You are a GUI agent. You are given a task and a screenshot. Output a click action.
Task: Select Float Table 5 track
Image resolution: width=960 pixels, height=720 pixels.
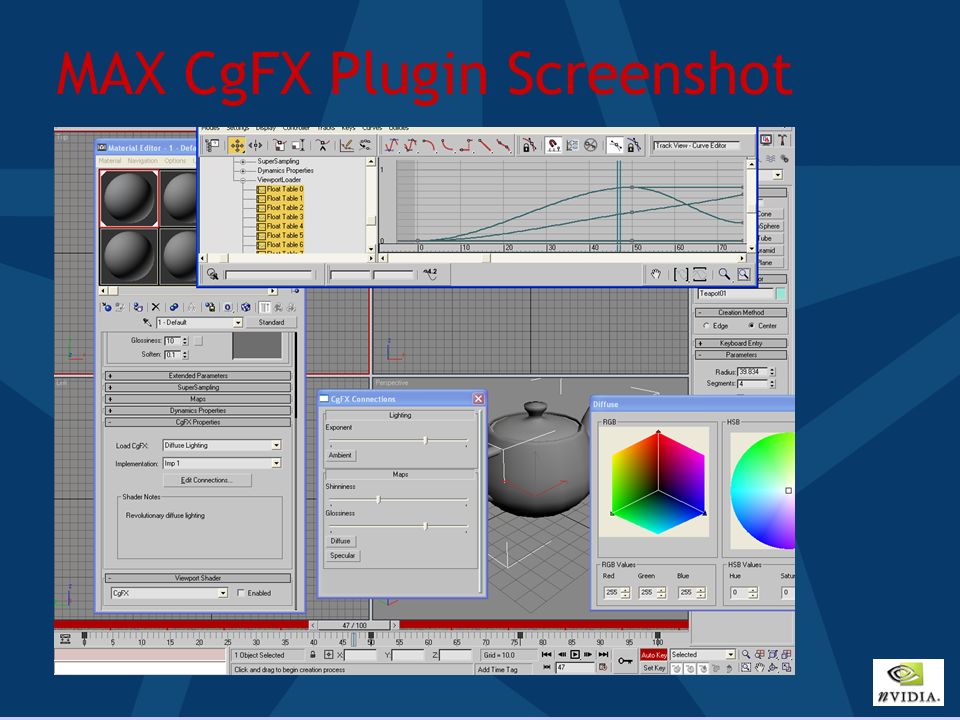280,235
